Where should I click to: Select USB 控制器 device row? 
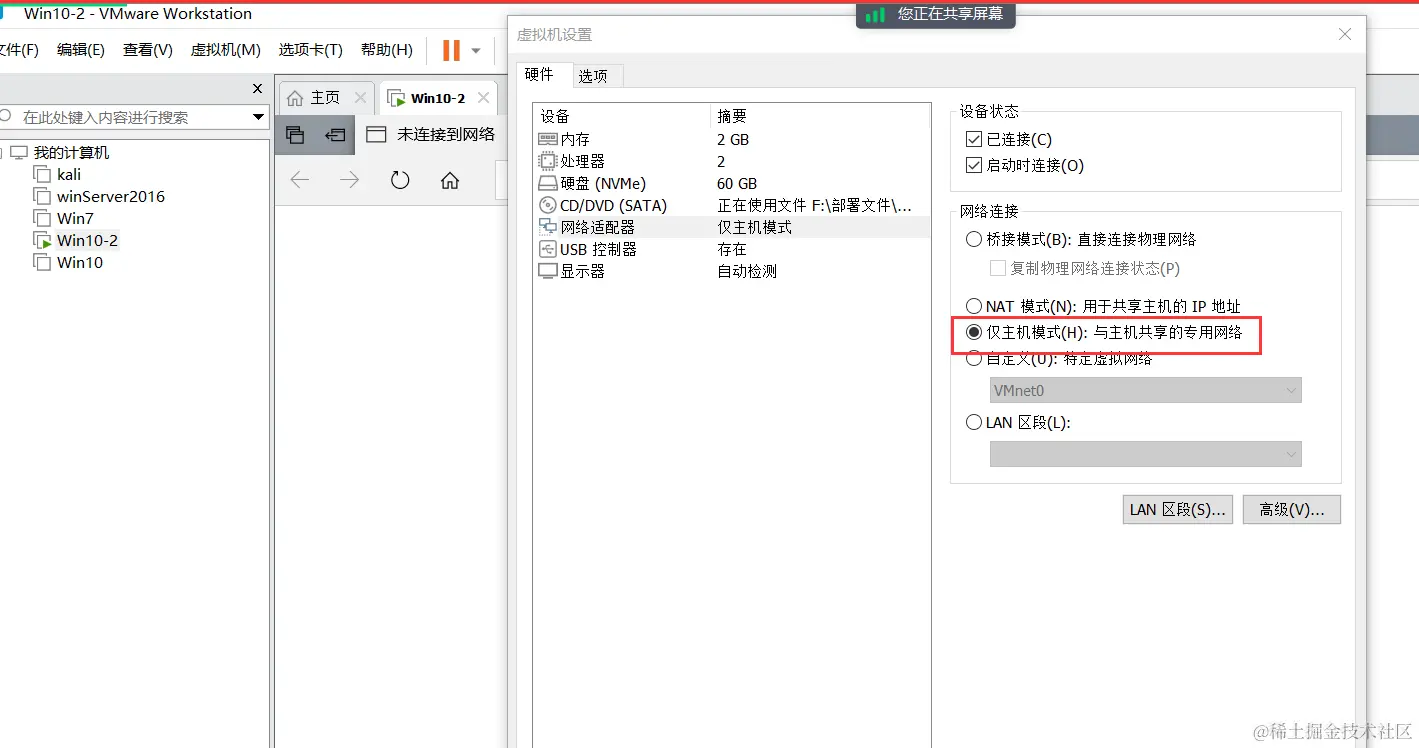click(x=731, y=250)
